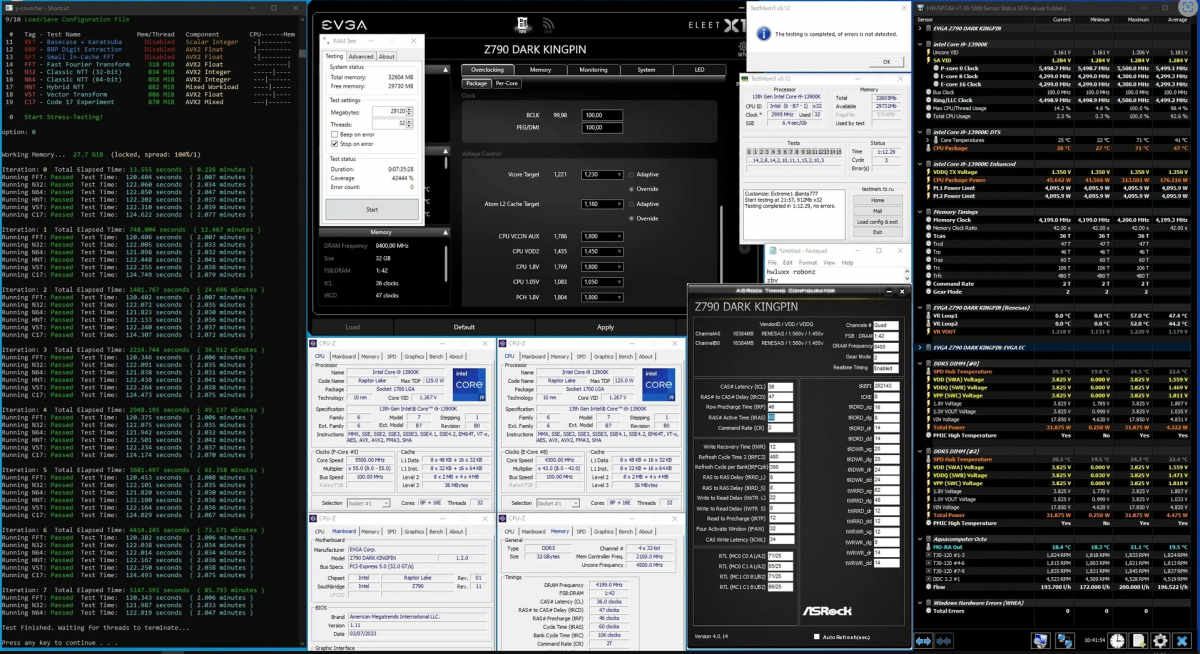Click Home button in TestMem5
Viewport: 1200px width, 654px height.
pyautogui.click(x=877, y=200)
